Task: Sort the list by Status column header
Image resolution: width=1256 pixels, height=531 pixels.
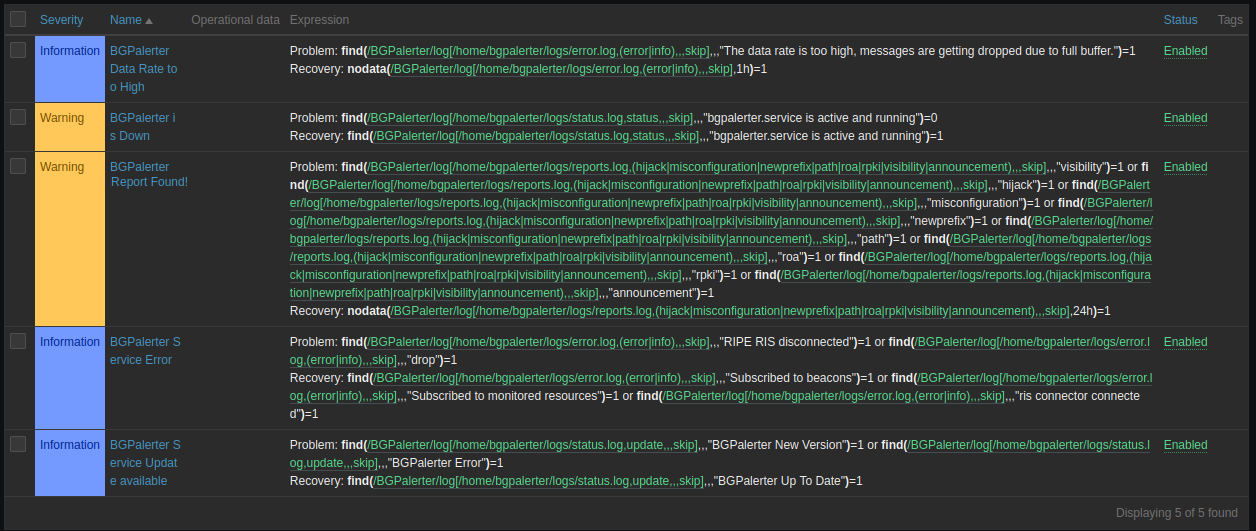Action: (1180, 20)
